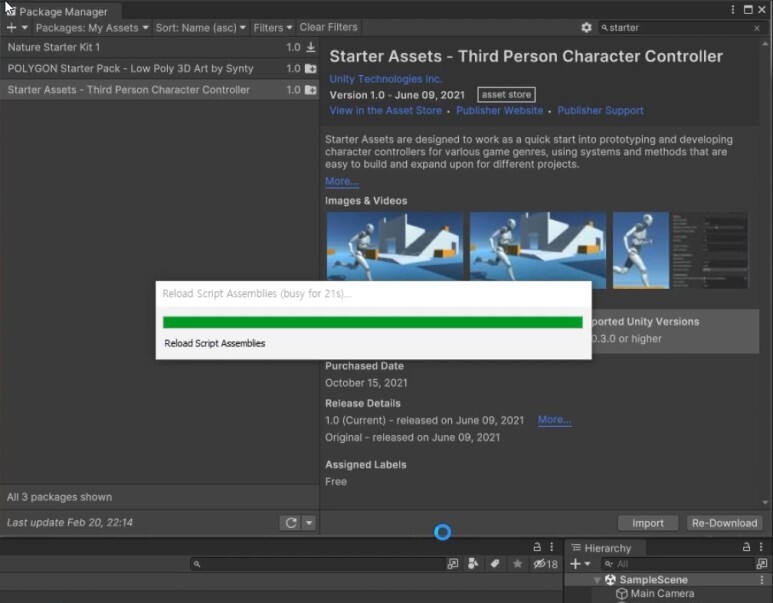773x603 pixels.
Task: Click More... link beside Release Details
Action: pos(554,420)
